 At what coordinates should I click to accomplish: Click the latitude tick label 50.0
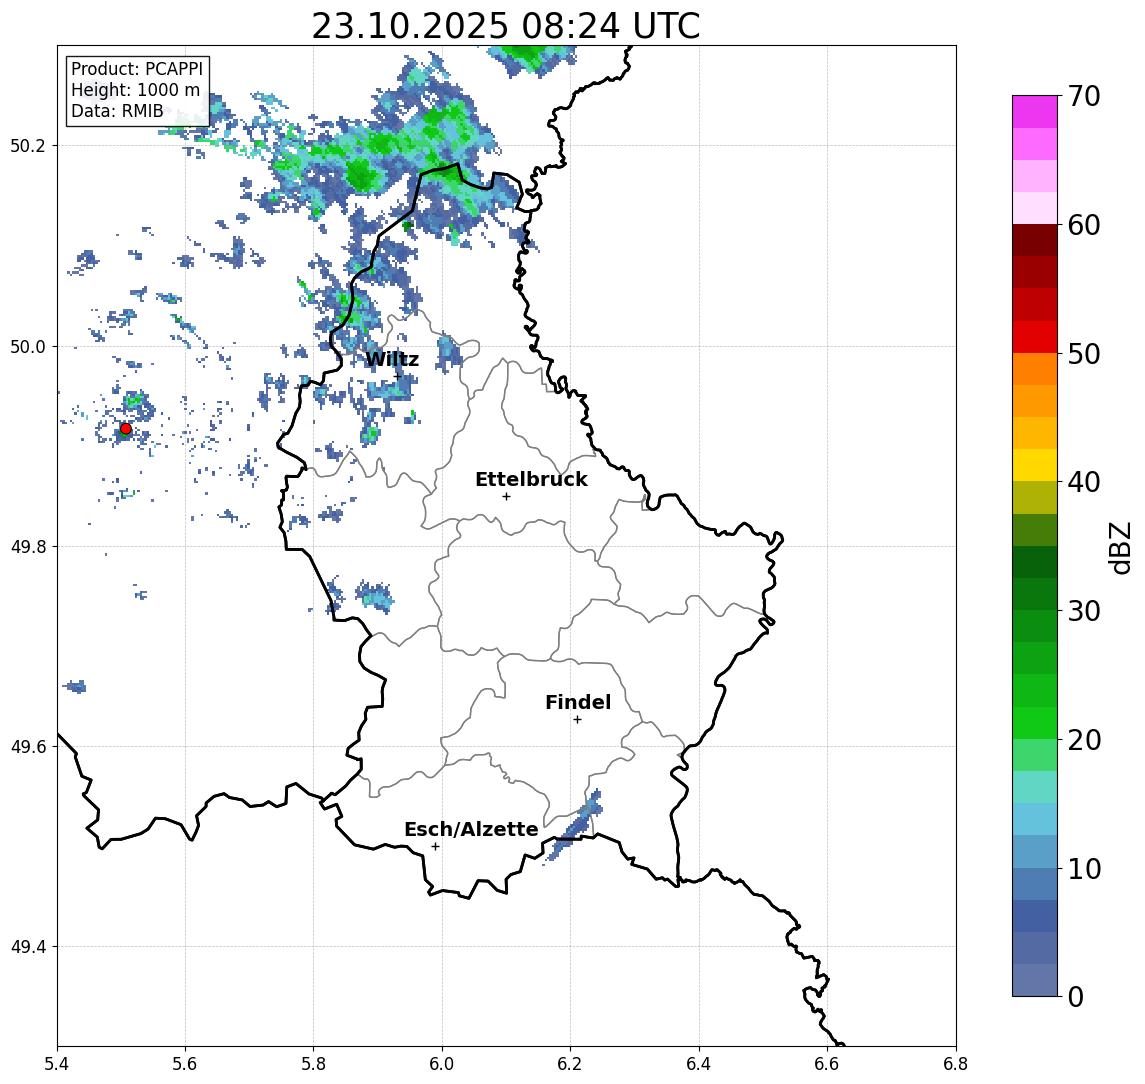pyautogui.click(x=28, y=346)
